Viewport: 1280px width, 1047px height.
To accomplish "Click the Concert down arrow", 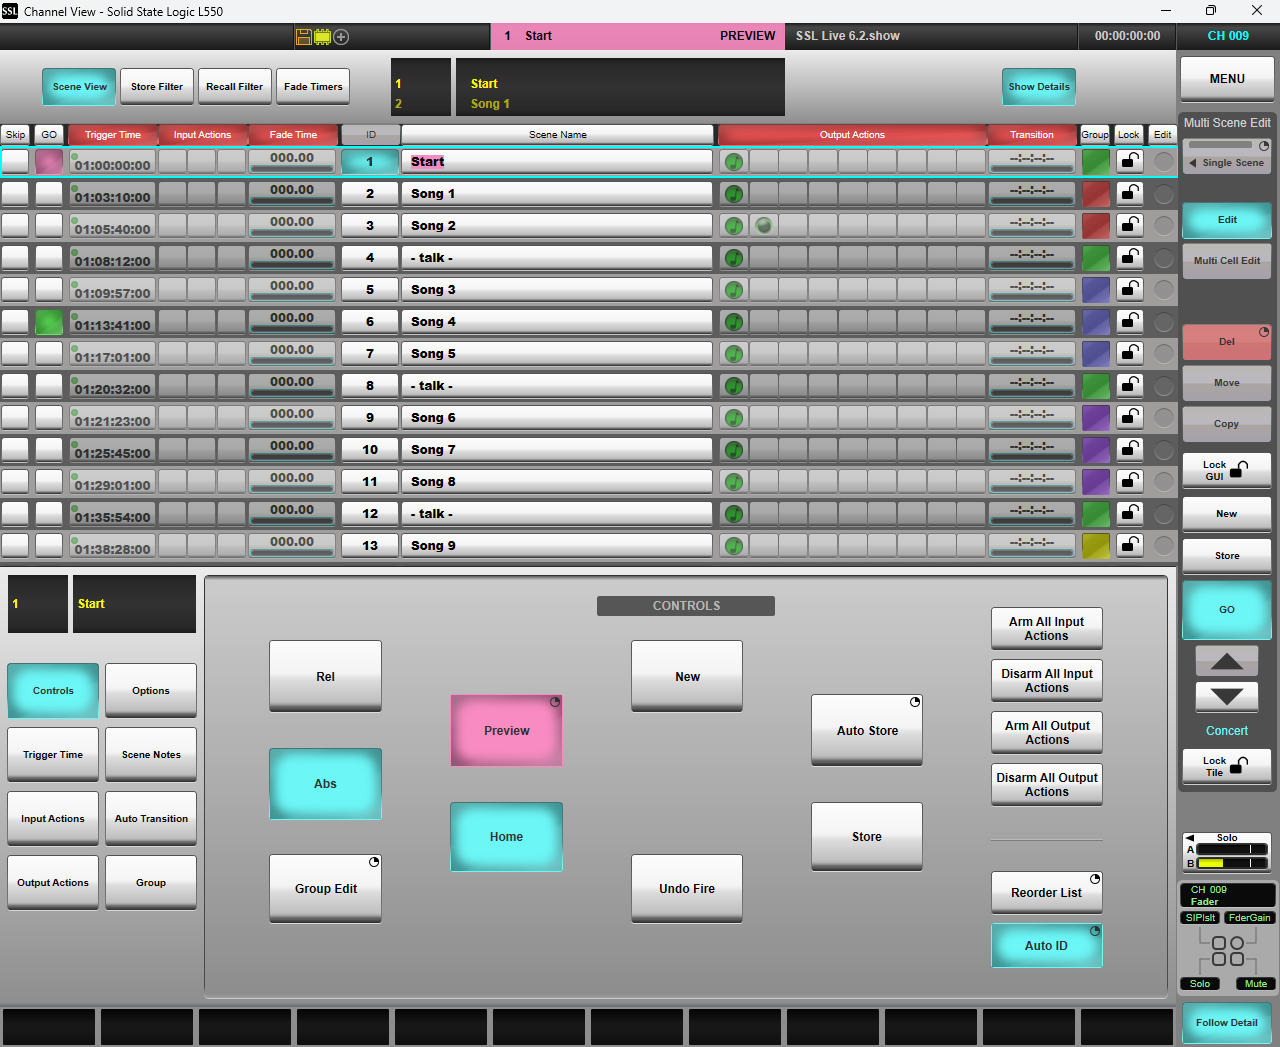I will coord(1226,697).
